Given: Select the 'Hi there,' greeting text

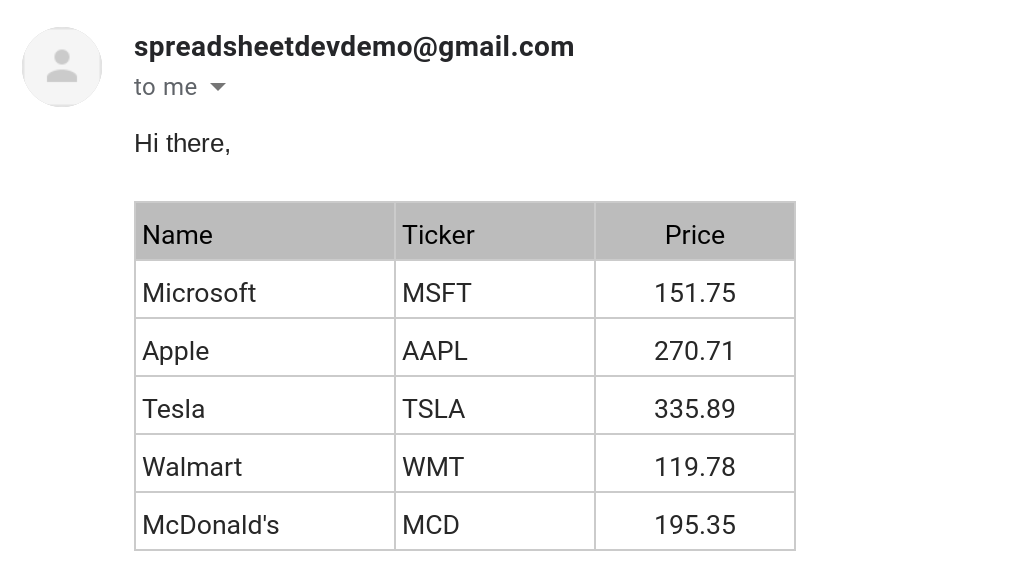Looking at the screenshot, I should point(182,143).
